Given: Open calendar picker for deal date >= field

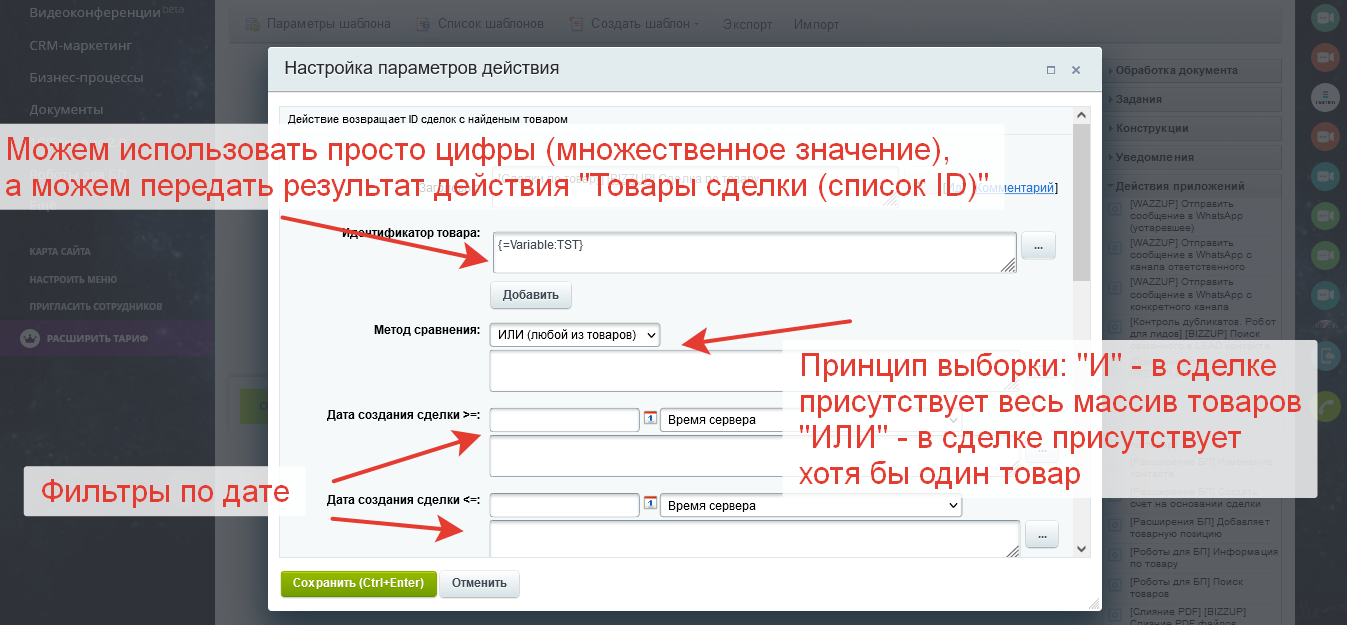Looking at the screenshot, I should (x=649, y=420).
